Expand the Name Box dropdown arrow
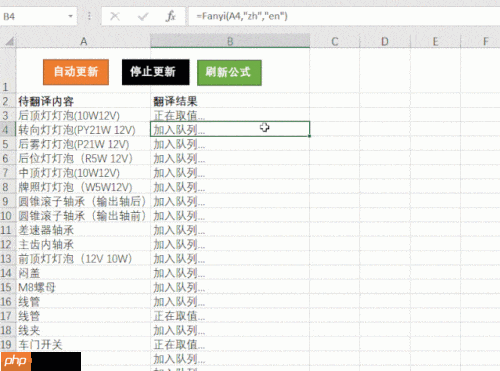 click(x=70, y=16)
